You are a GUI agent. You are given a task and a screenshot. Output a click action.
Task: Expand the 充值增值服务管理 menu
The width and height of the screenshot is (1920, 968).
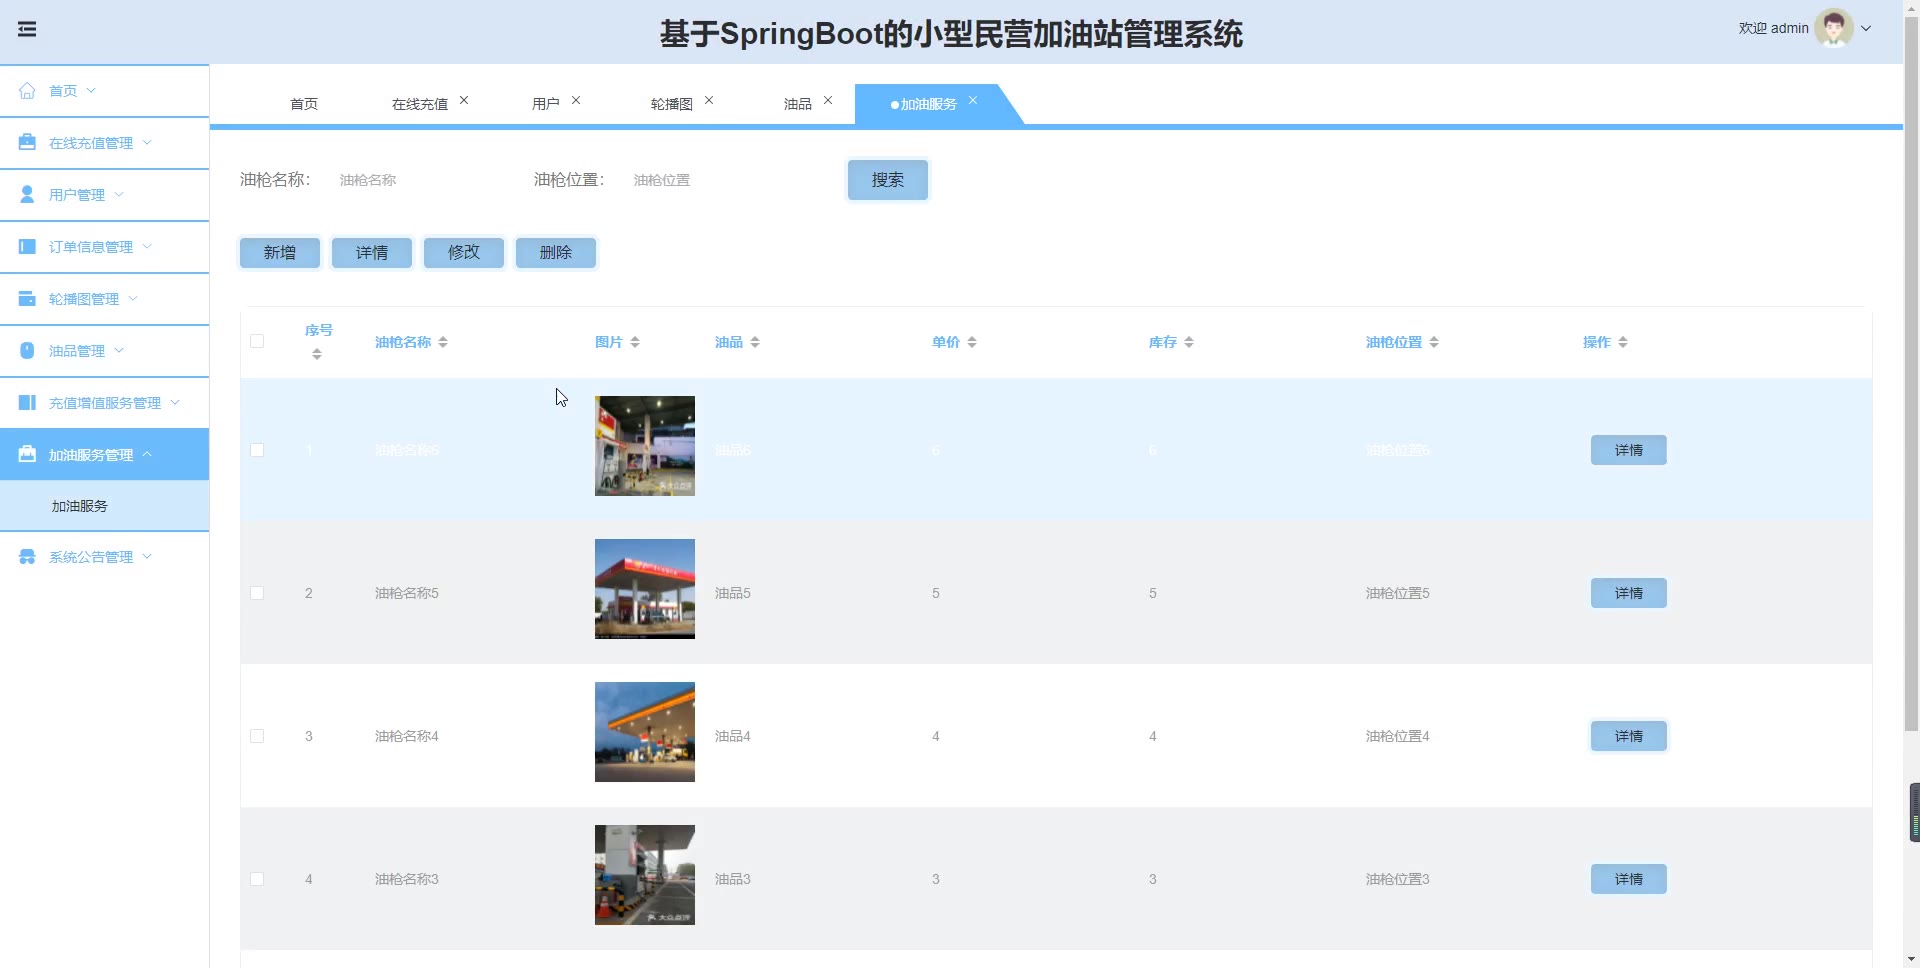175,402
